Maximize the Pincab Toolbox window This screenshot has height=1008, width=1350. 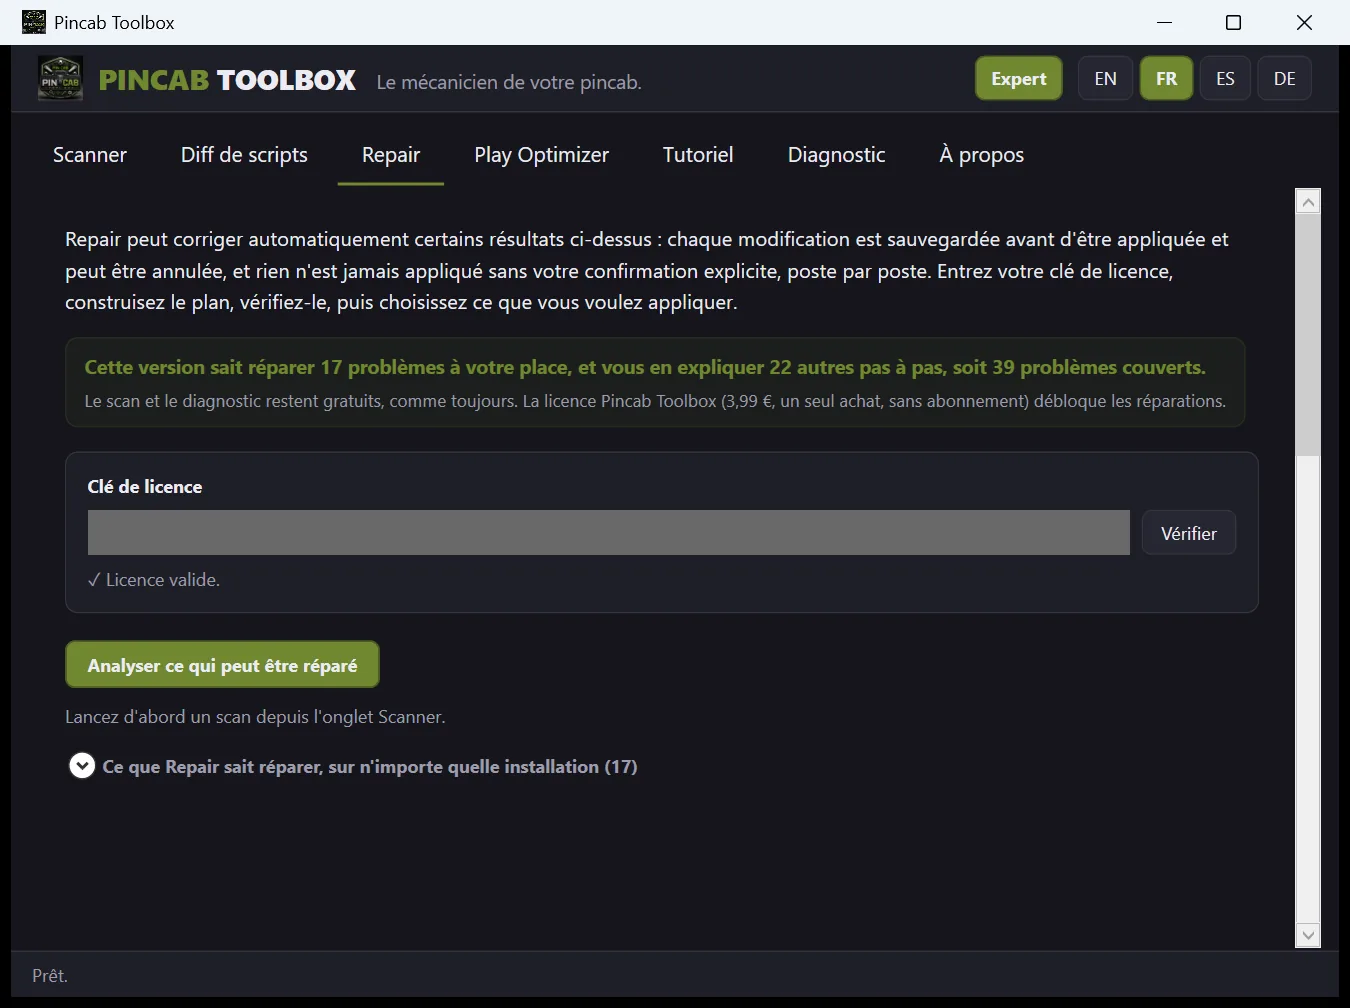point(1234,22)
